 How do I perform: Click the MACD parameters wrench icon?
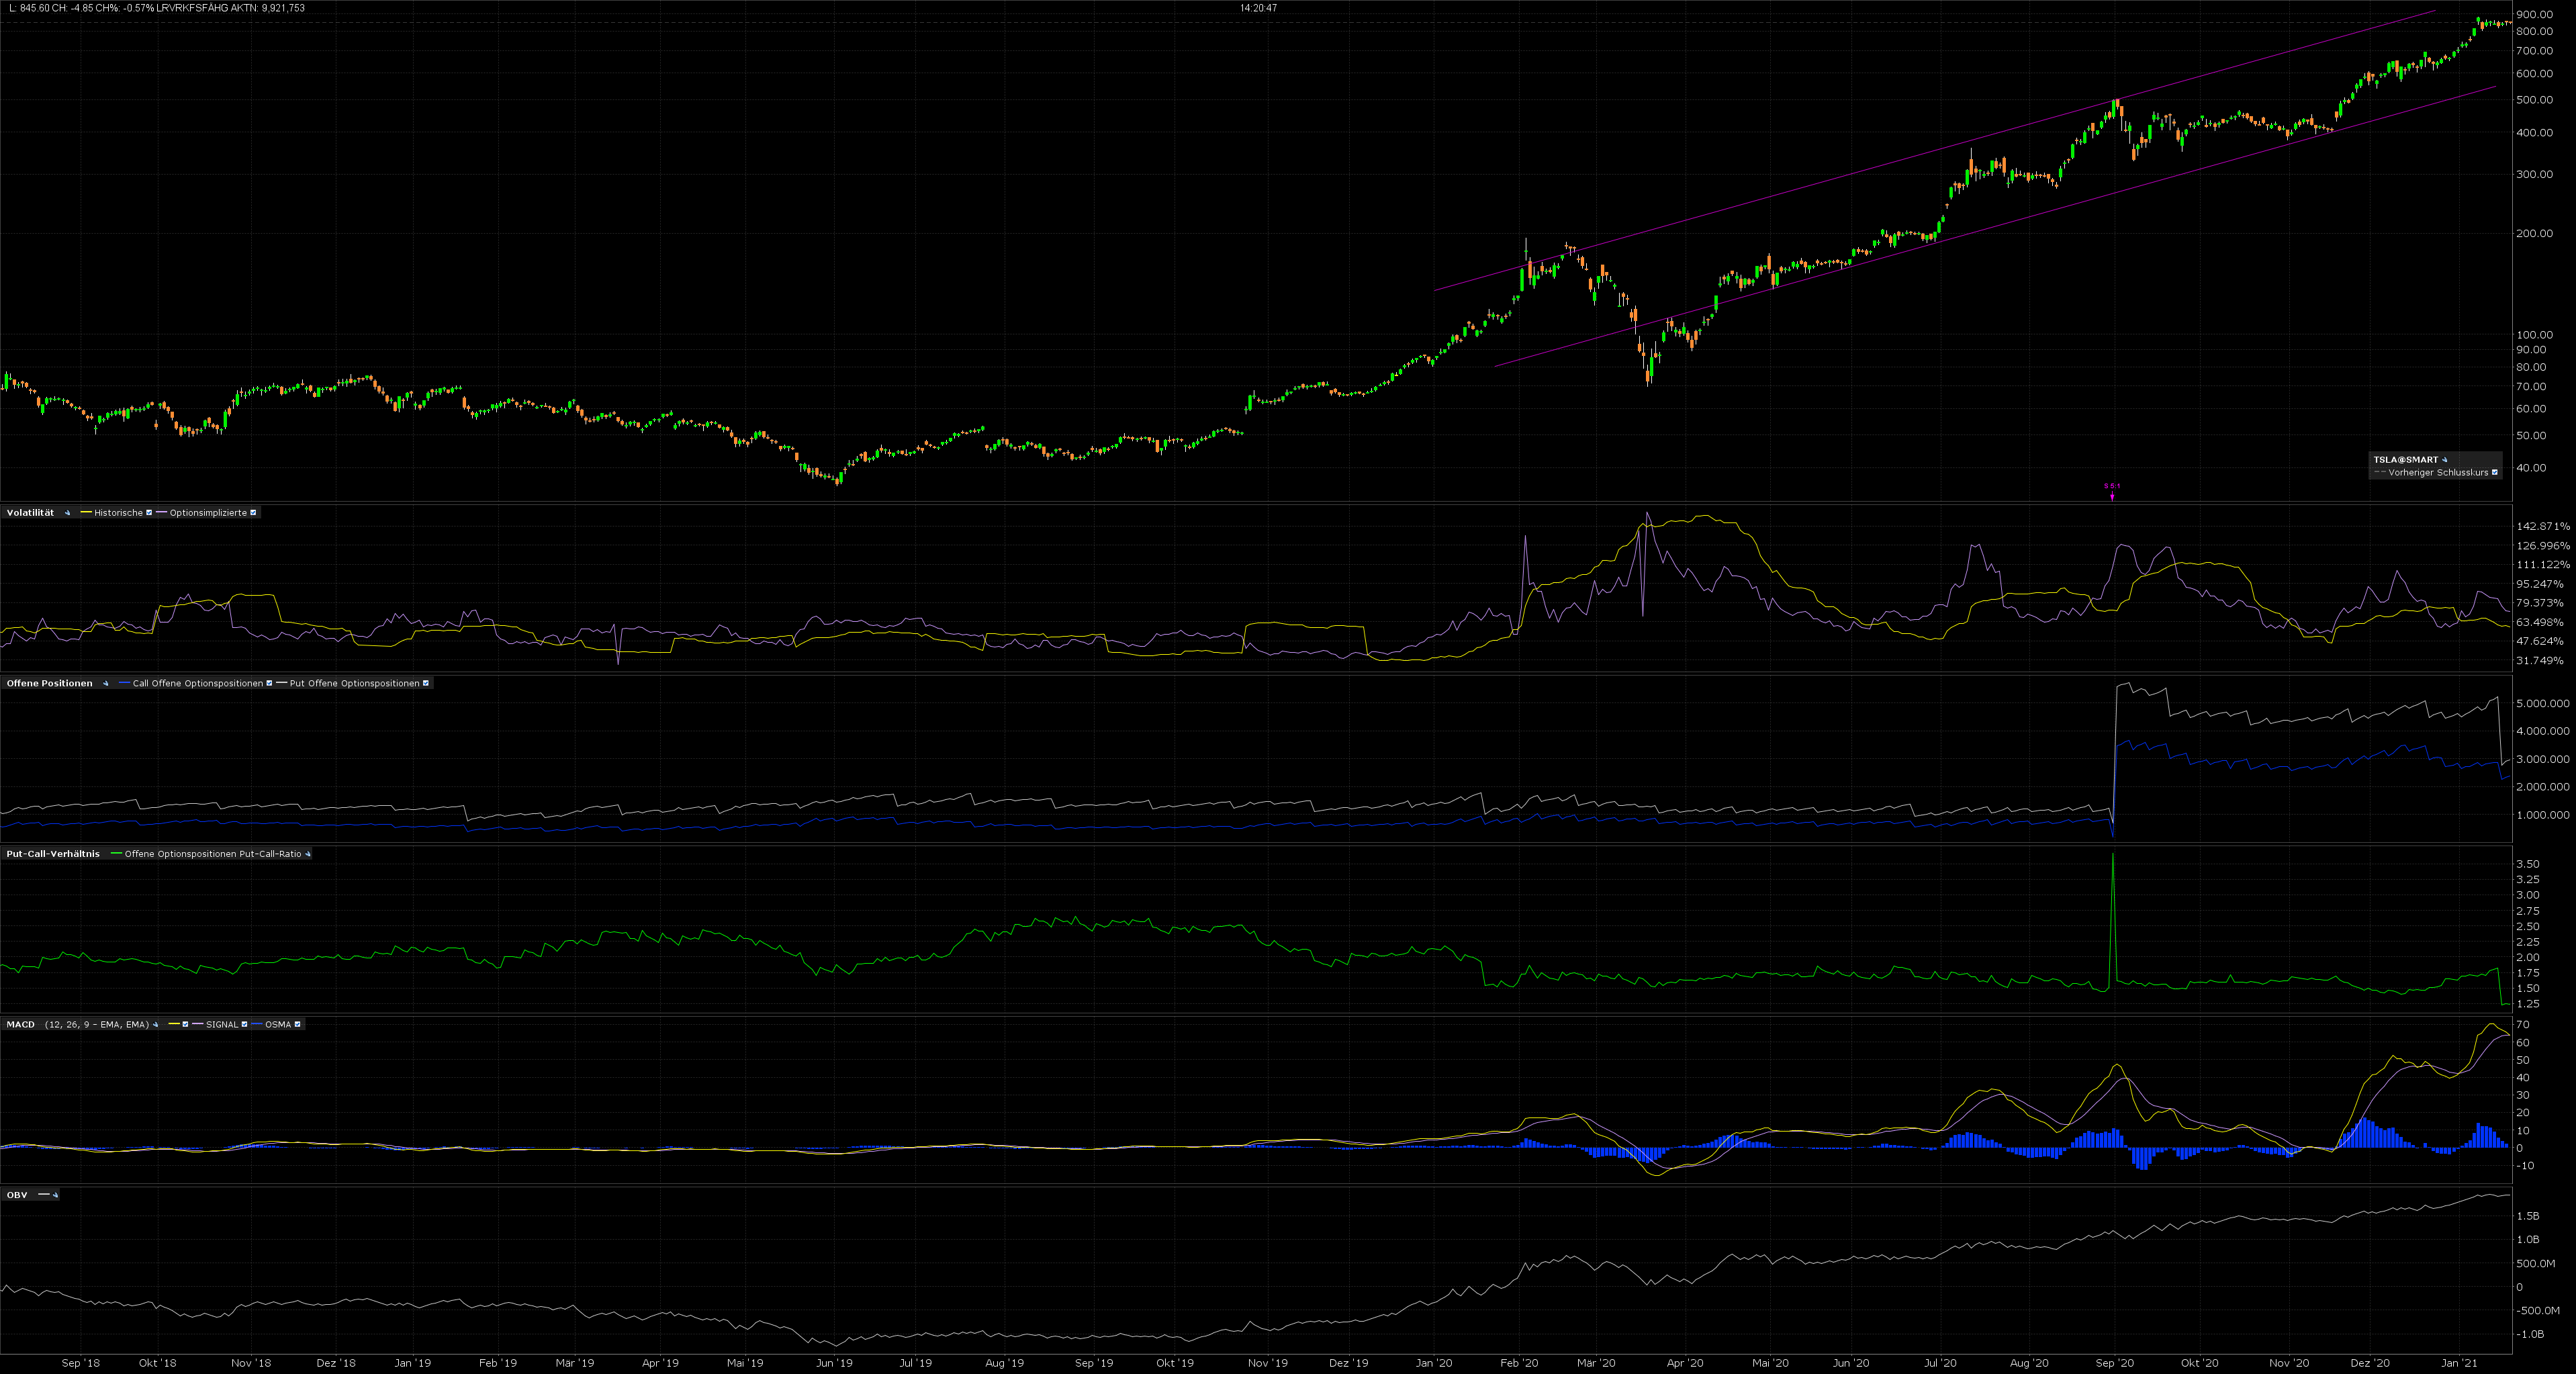(x=156, y=1025)
